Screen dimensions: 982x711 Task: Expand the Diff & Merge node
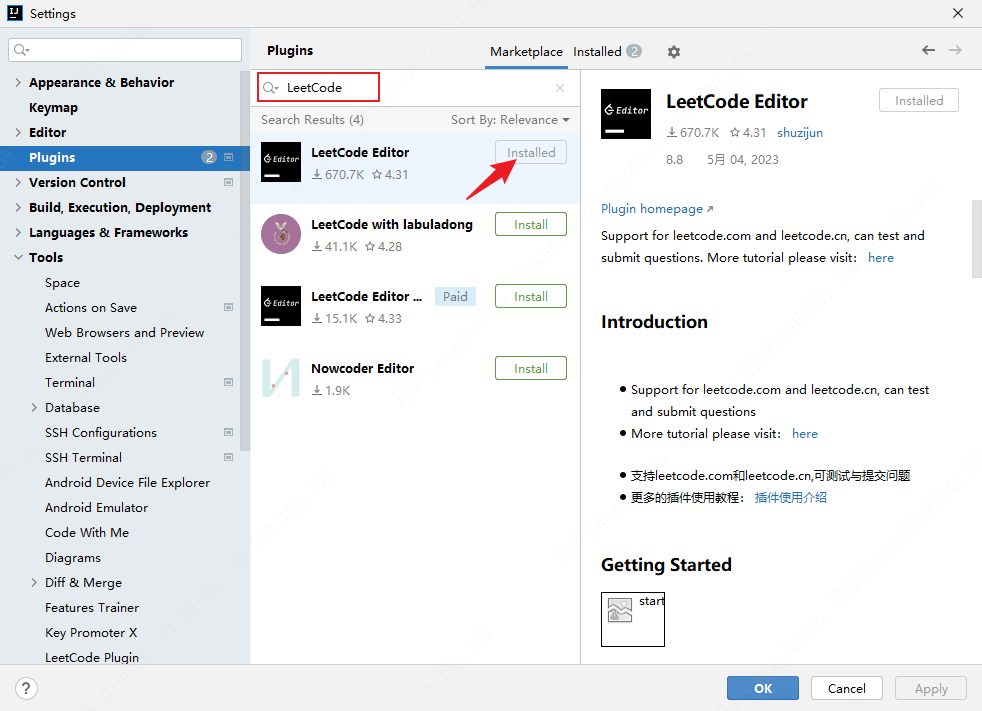(x=34, y=583)
